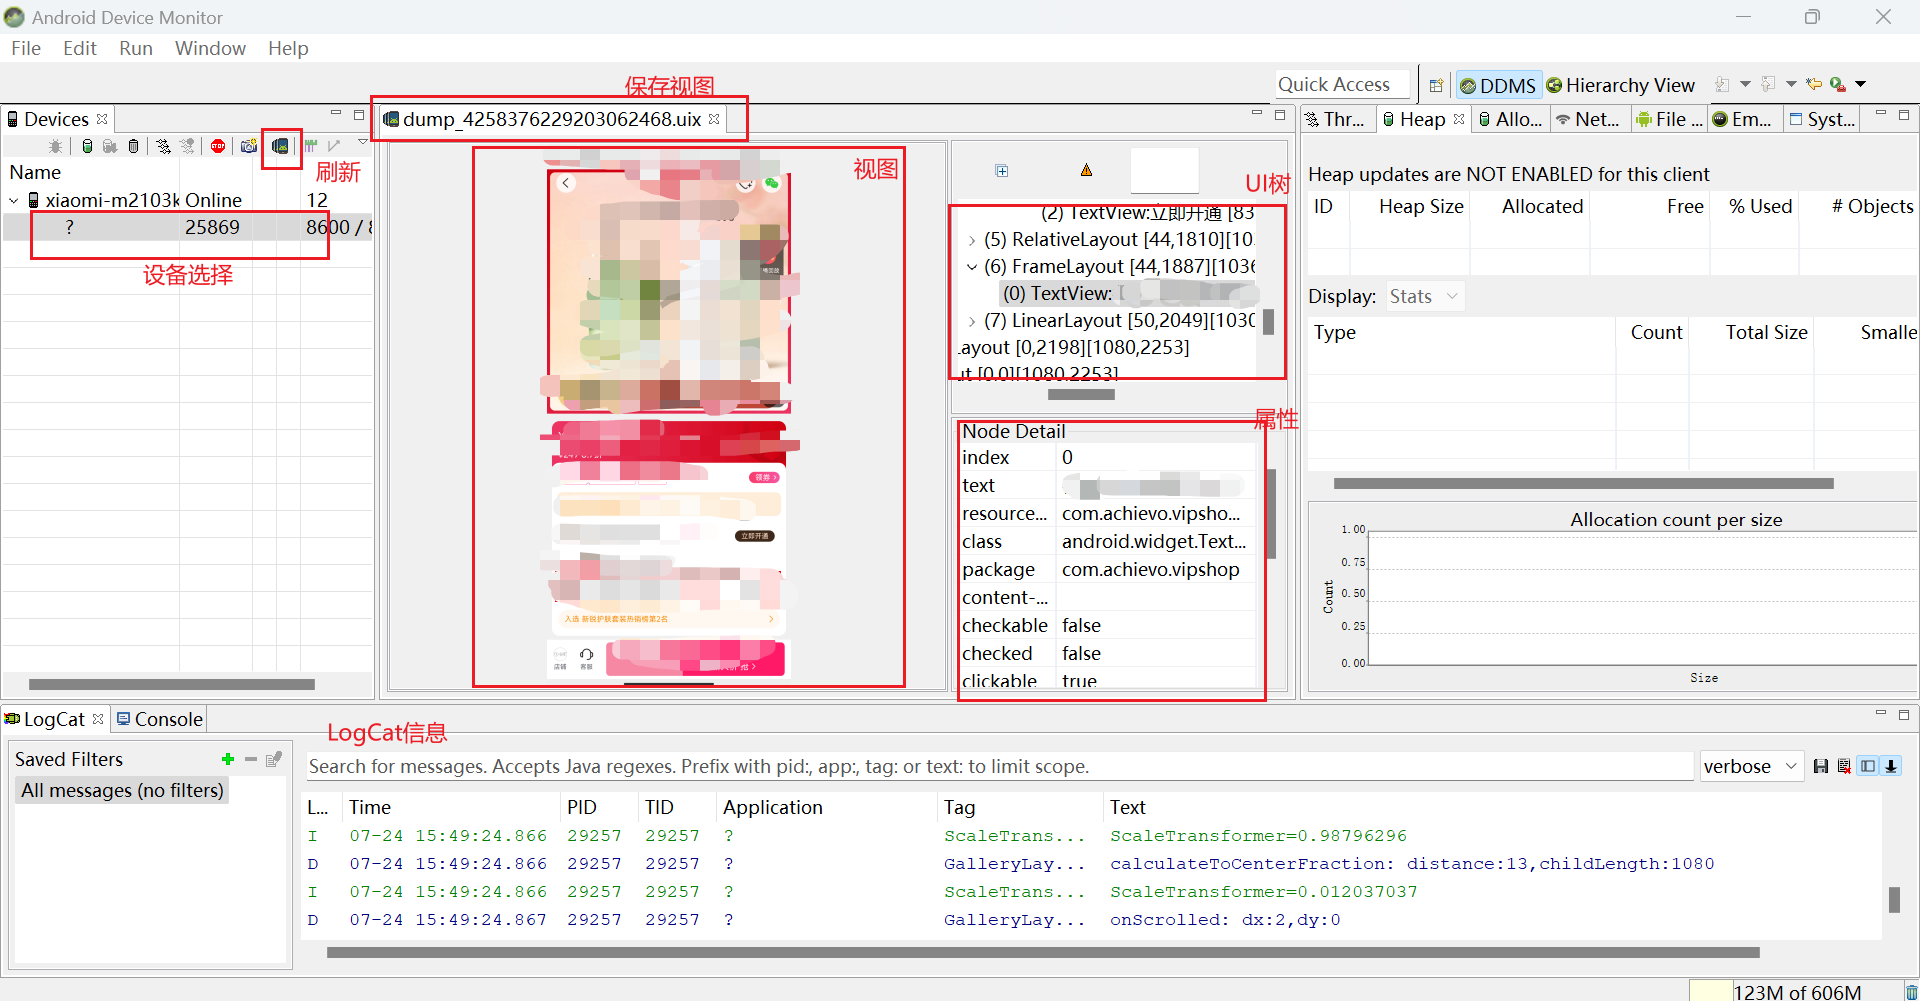The height and width of the screenshot is (1001, 1920).
Task: Open the Window menu
Action: [x=210, y=48]
